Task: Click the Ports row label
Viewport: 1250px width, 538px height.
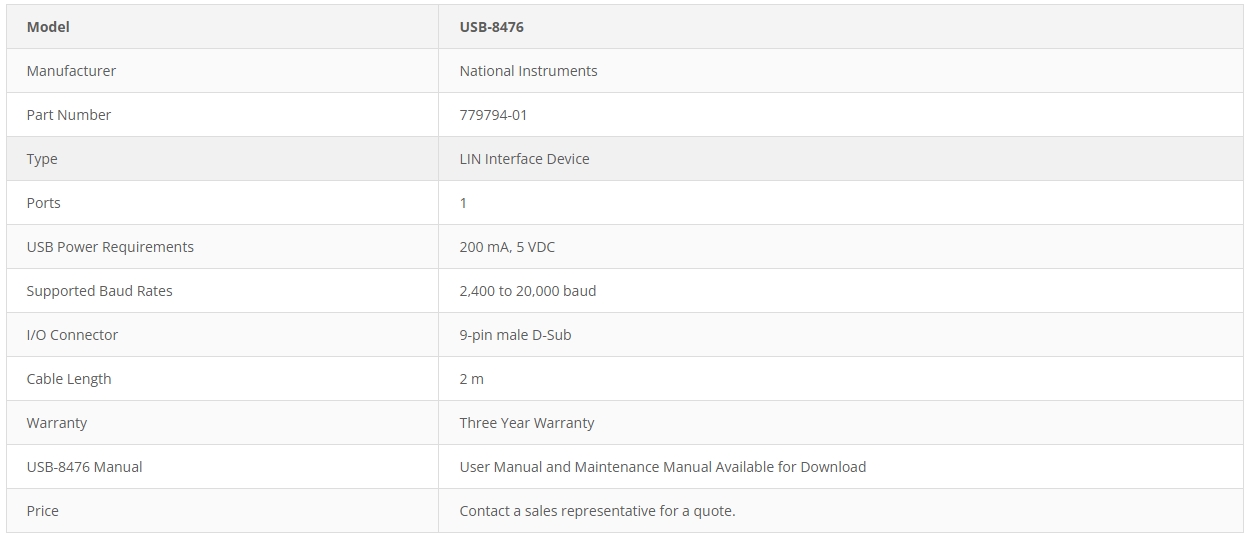Action: coord(43,203)
